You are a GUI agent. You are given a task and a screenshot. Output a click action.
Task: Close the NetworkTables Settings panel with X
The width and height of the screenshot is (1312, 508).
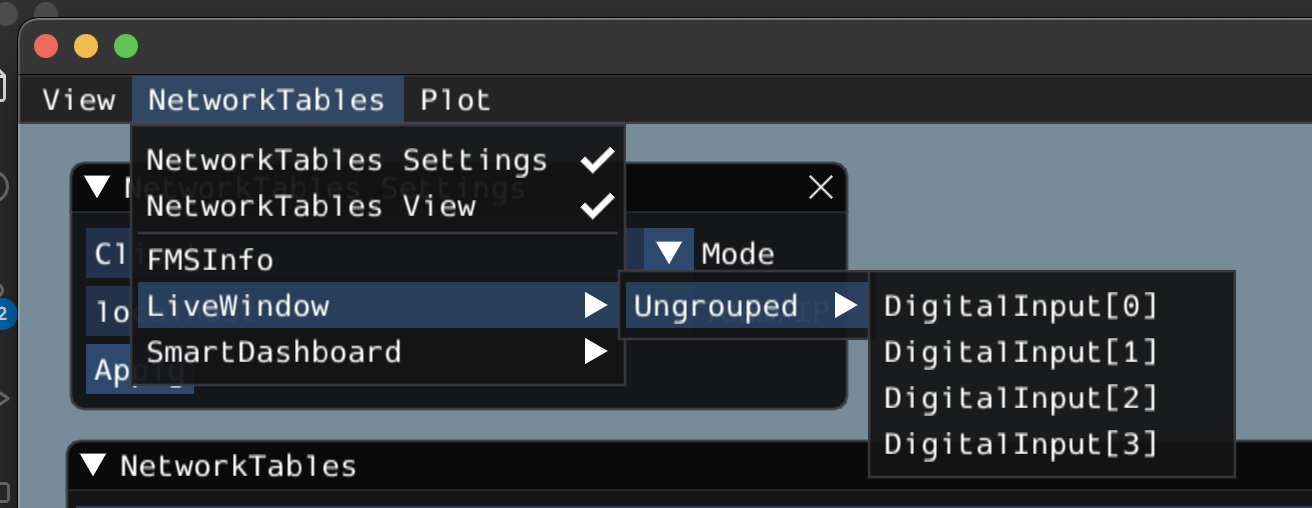pos(821,187)
